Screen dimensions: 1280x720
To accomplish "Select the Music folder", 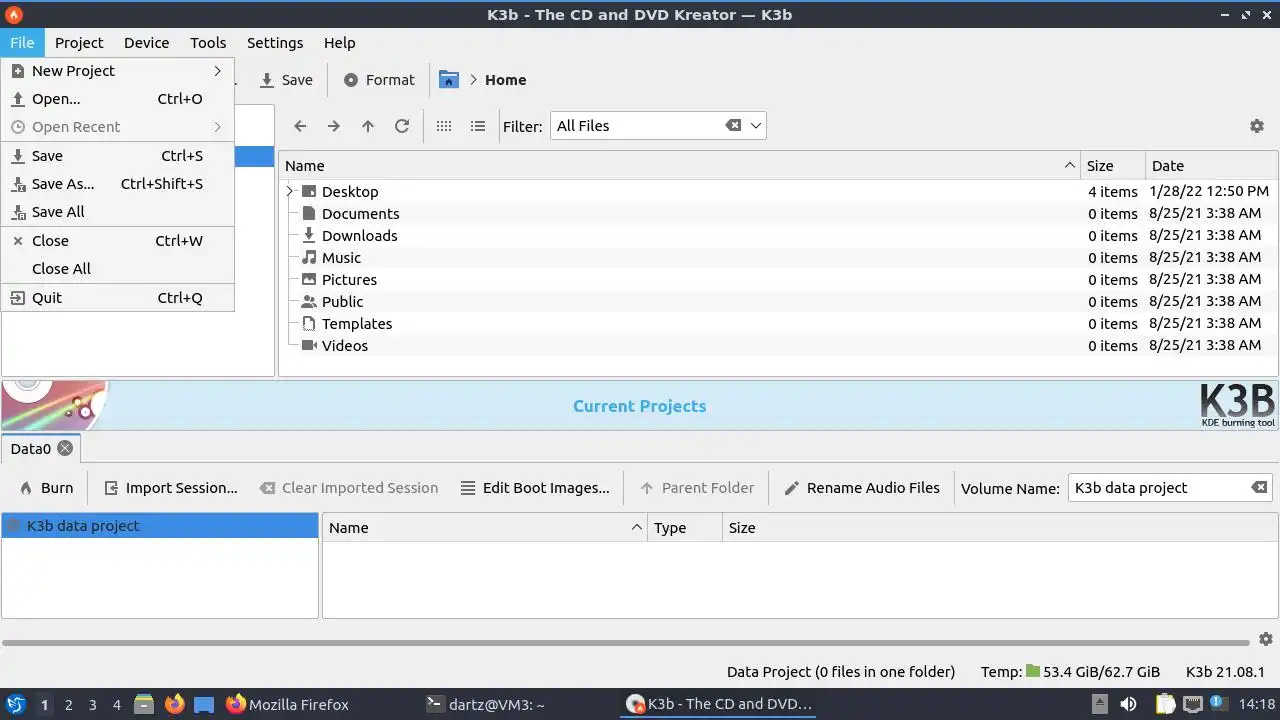I will (341, 257).
